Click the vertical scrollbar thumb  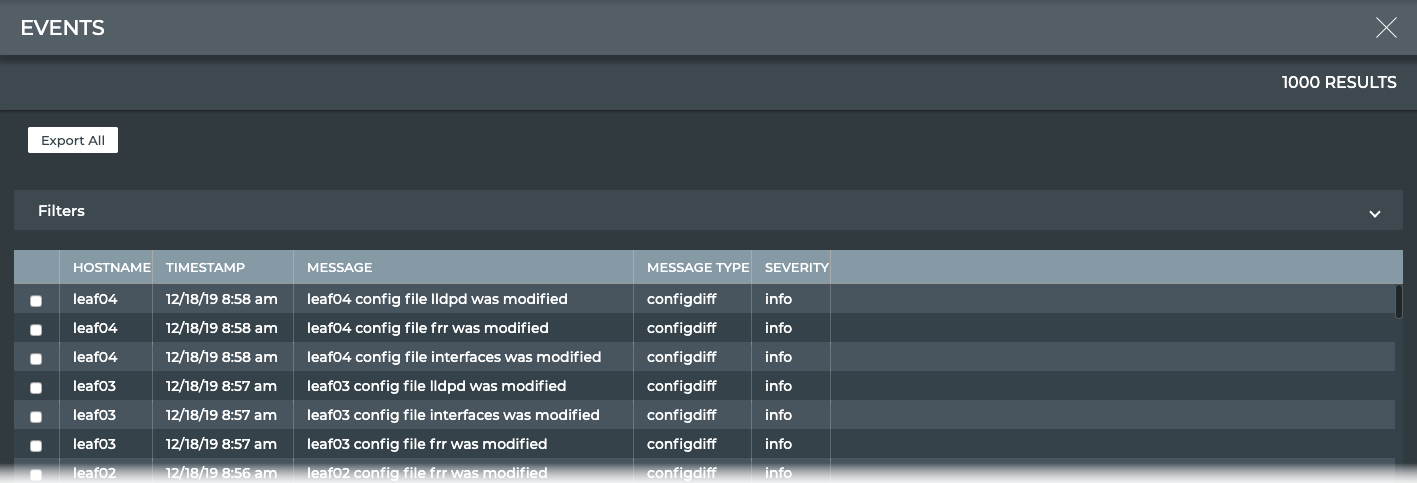point(1398,301)
